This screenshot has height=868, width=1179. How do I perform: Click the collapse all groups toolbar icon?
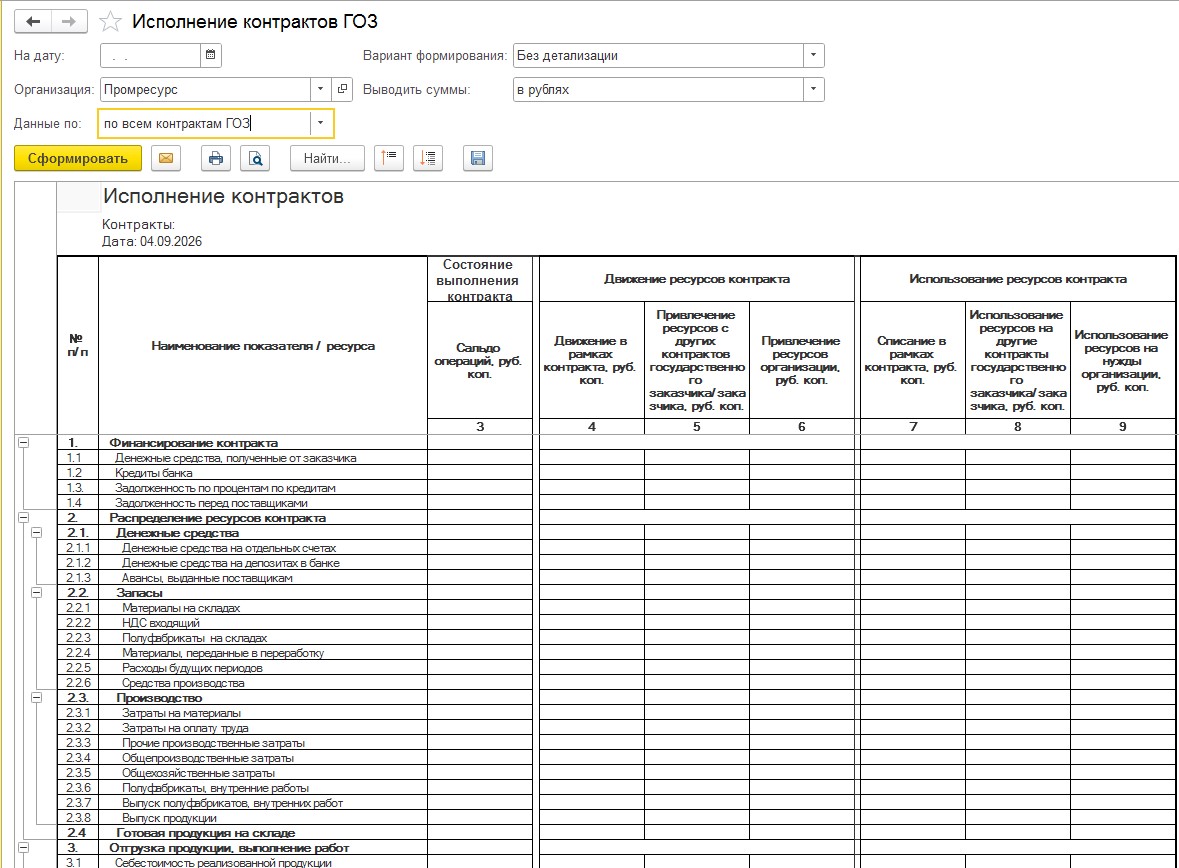(389, 158)
